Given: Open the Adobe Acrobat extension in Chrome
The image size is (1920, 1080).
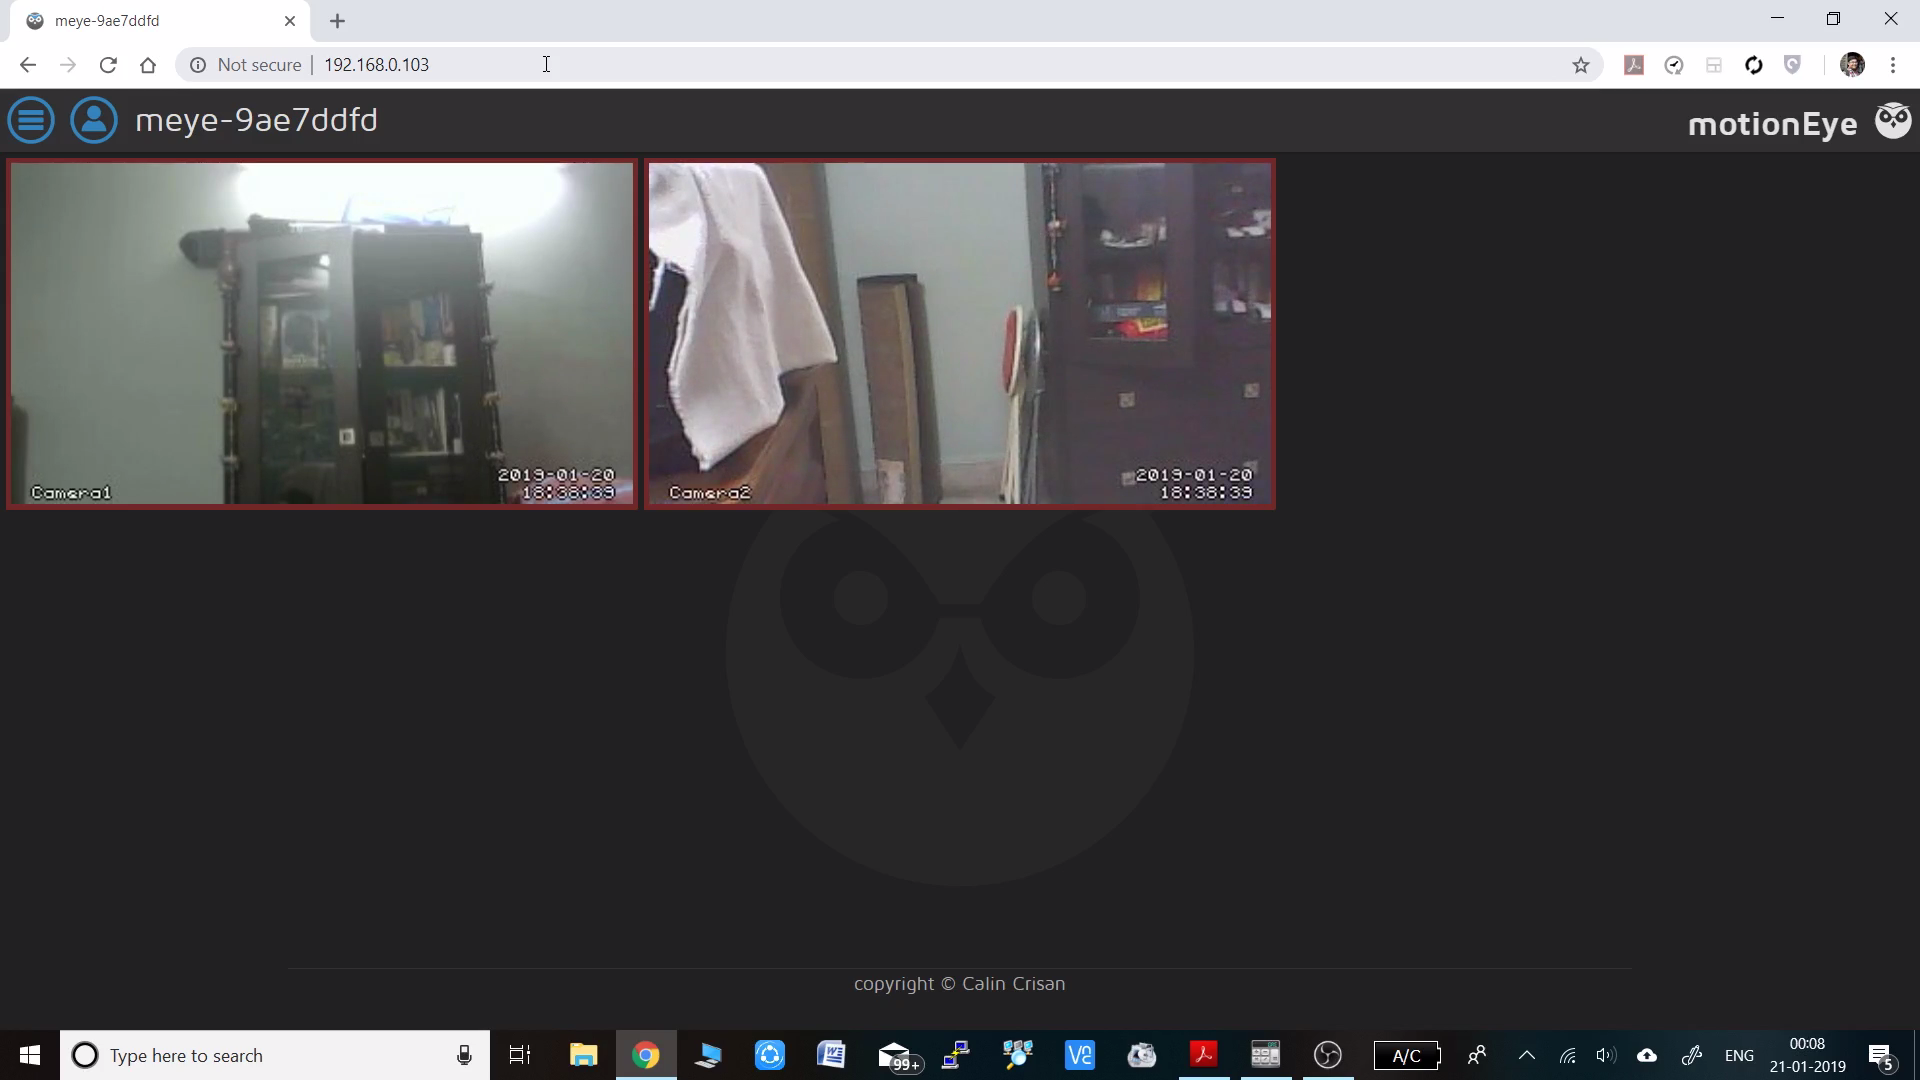Looking at the screenshot, I should click(1634, 64).
